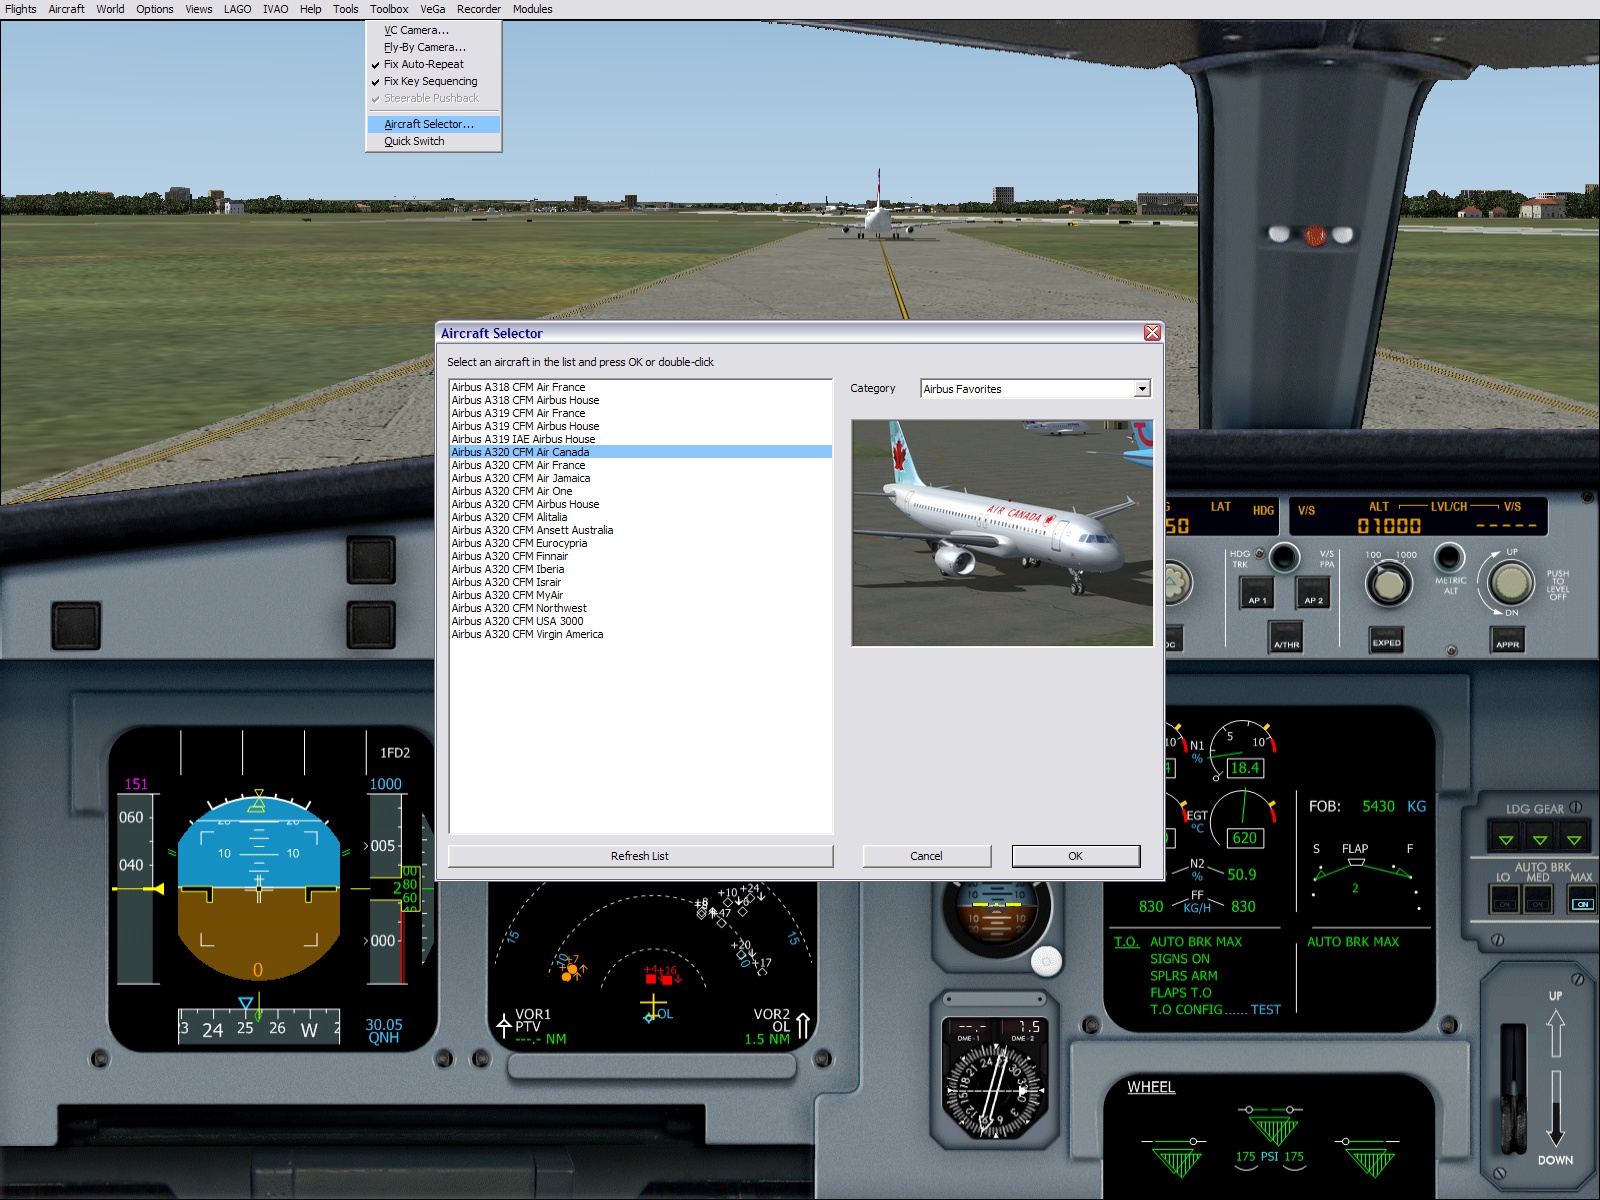This screenshot has width=1600, height=1200.
Task: Toggle the Fix Auto-Repeat option
Action: [x=424, y=64]
